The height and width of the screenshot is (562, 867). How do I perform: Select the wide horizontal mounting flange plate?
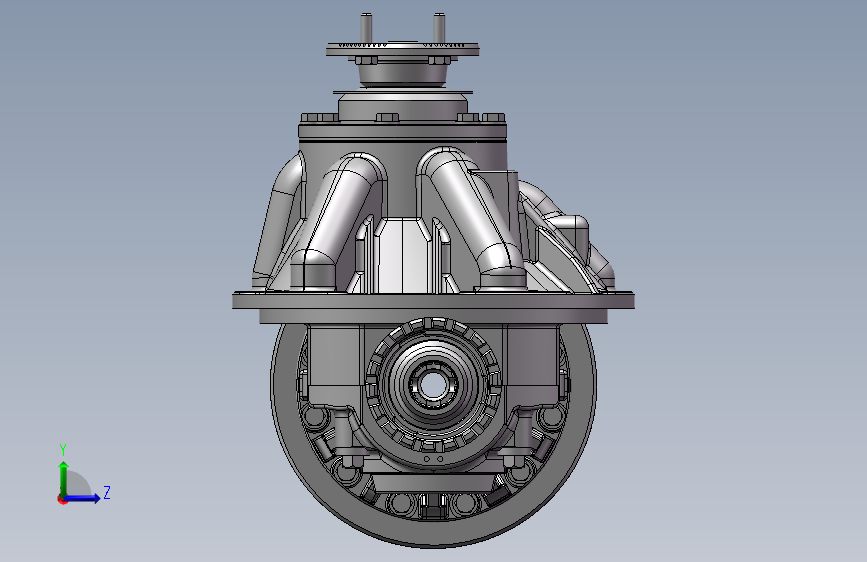click(434, 301)
